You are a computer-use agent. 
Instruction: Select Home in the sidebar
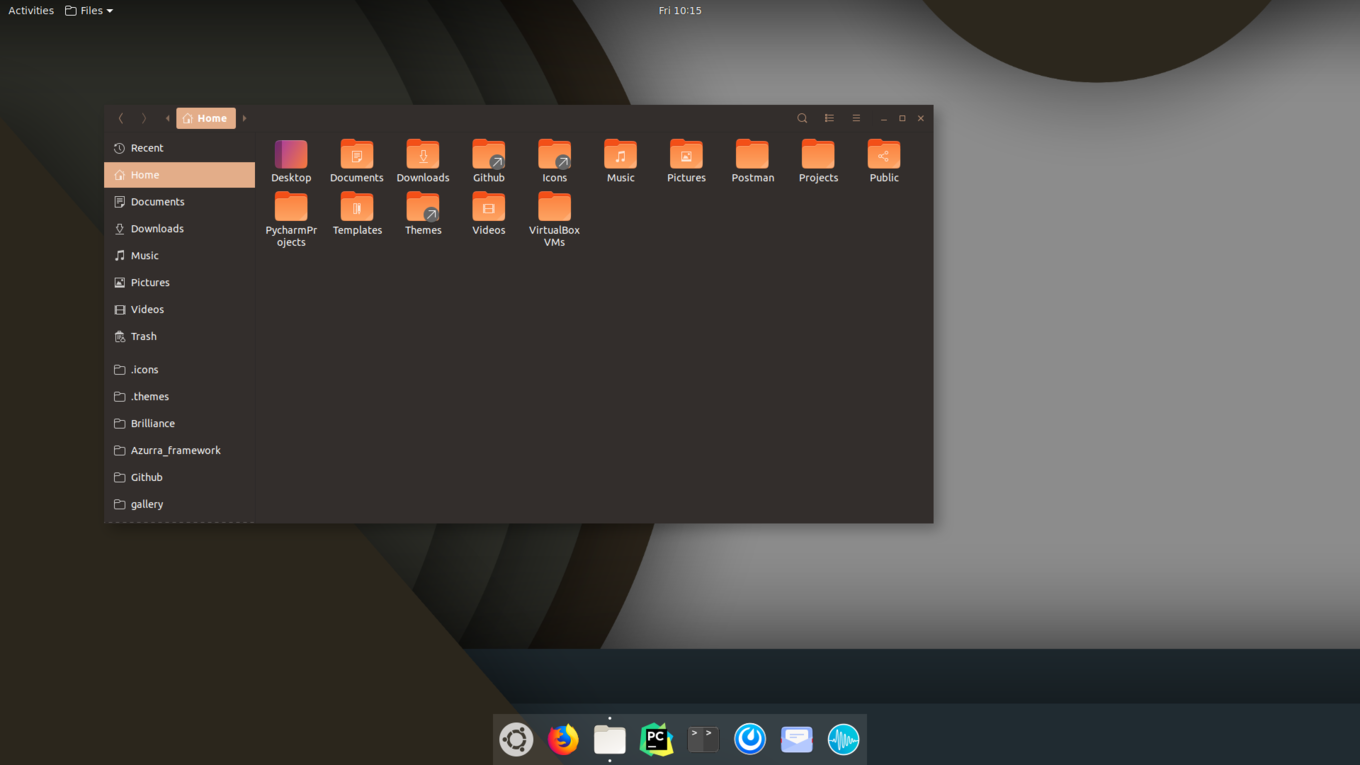click(x=180, y=175)
